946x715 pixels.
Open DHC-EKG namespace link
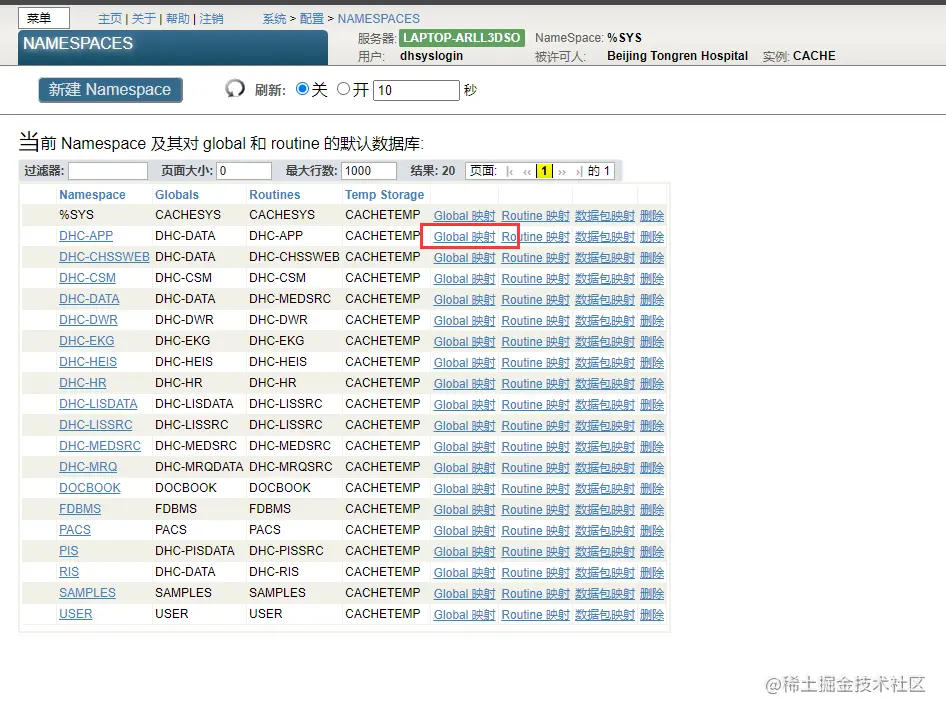(86, 341)
